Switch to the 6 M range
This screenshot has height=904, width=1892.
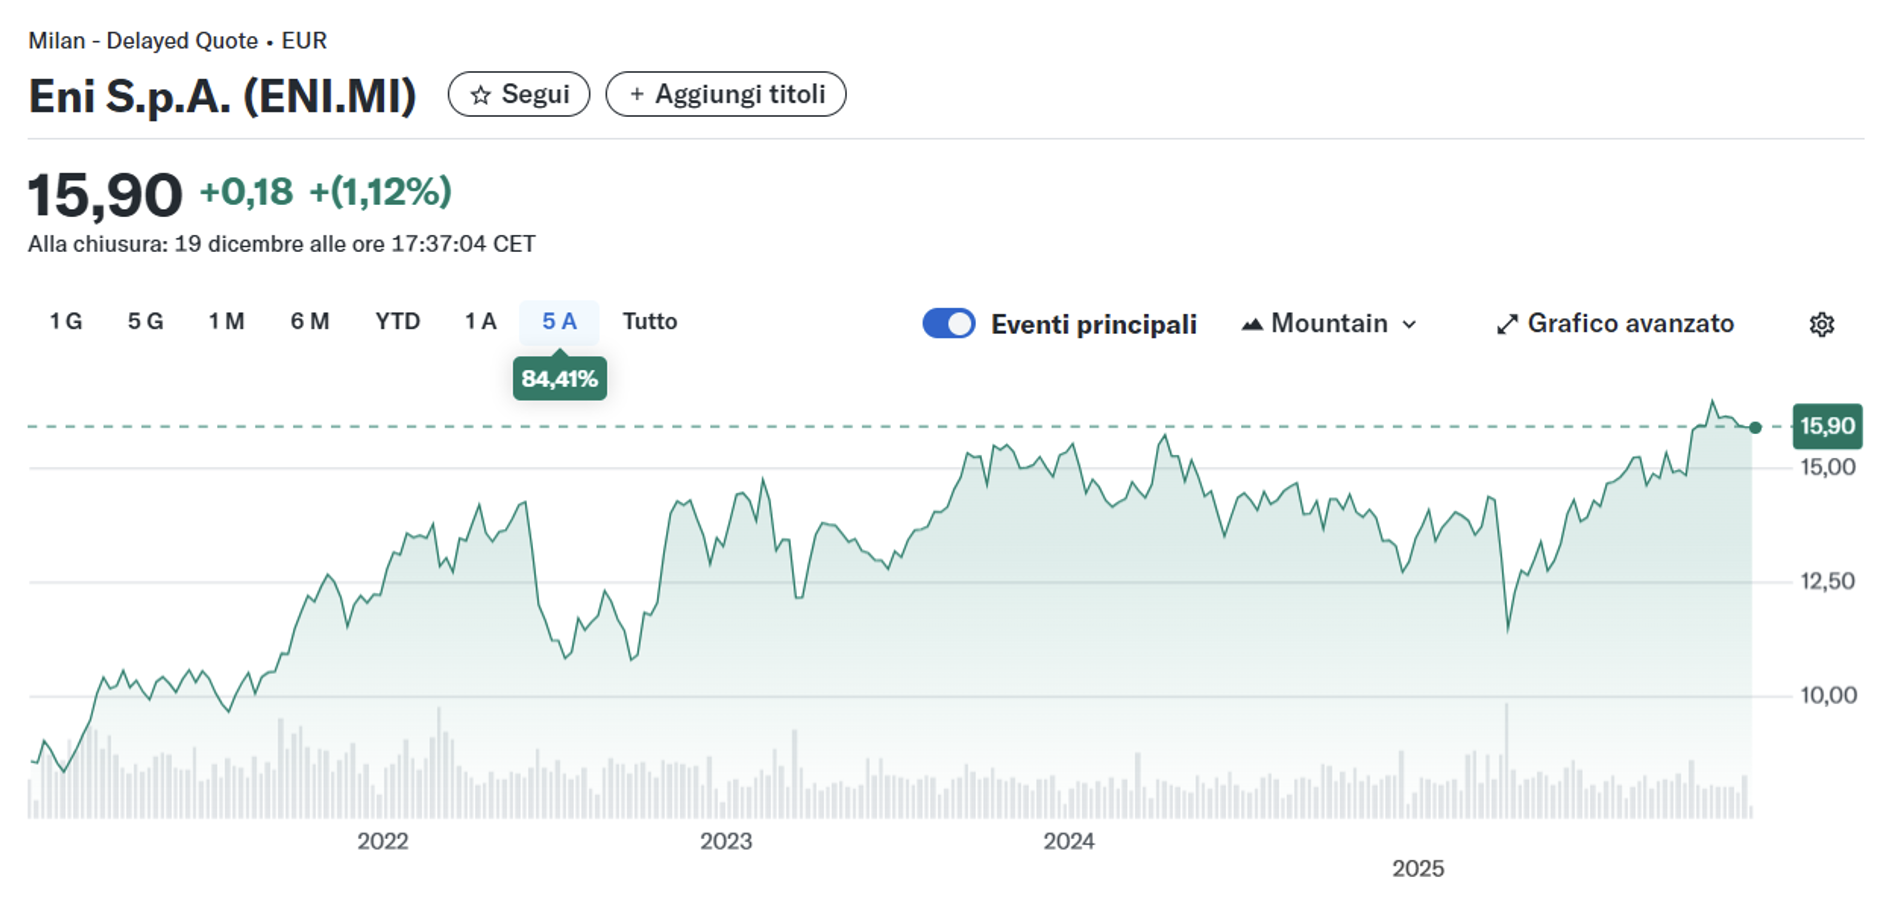pos(310,322)
